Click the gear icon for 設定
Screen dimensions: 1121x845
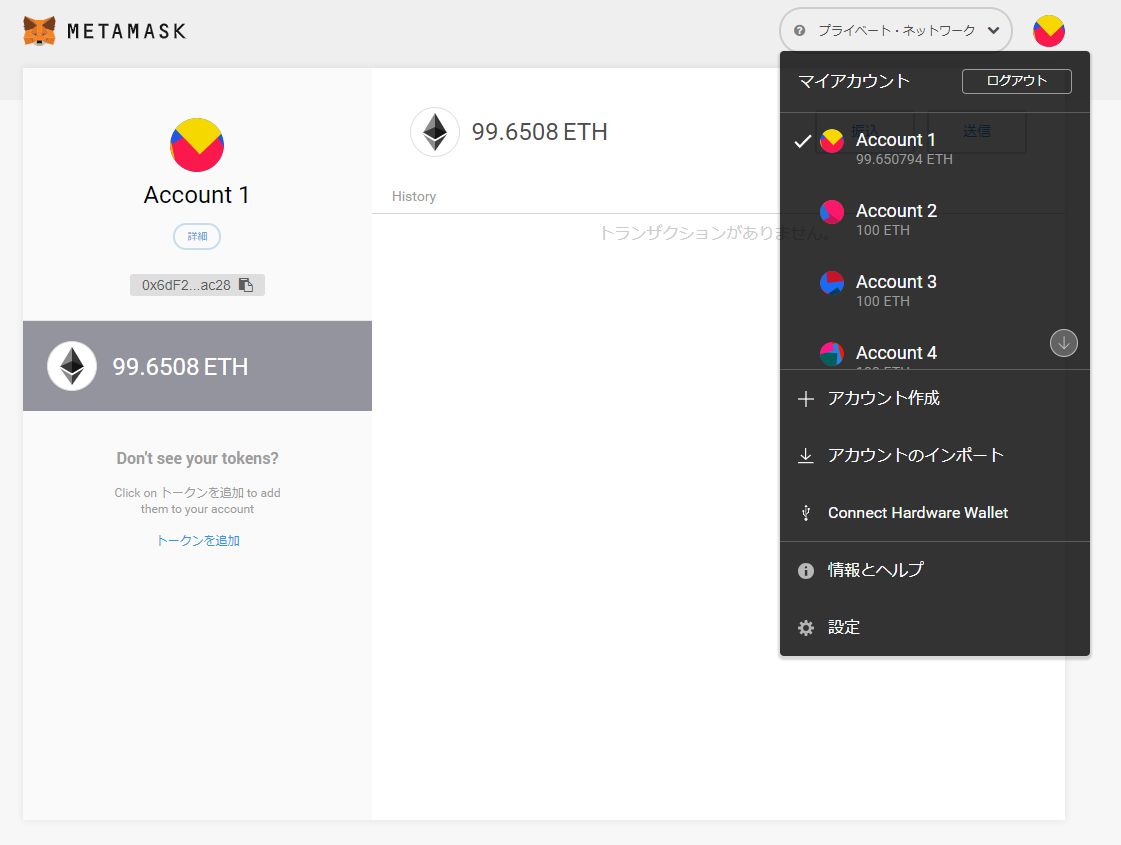[x=806, y=628]
